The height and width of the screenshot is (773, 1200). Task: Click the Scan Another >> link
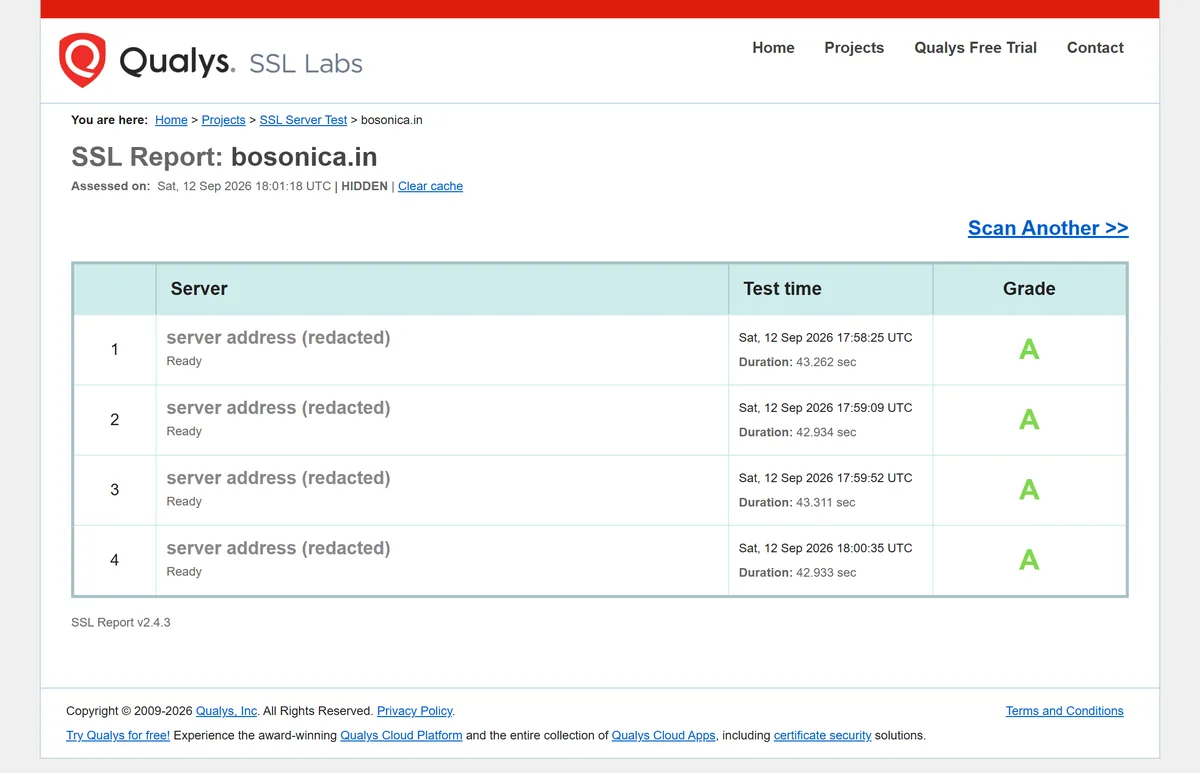tap(1048, 228)
